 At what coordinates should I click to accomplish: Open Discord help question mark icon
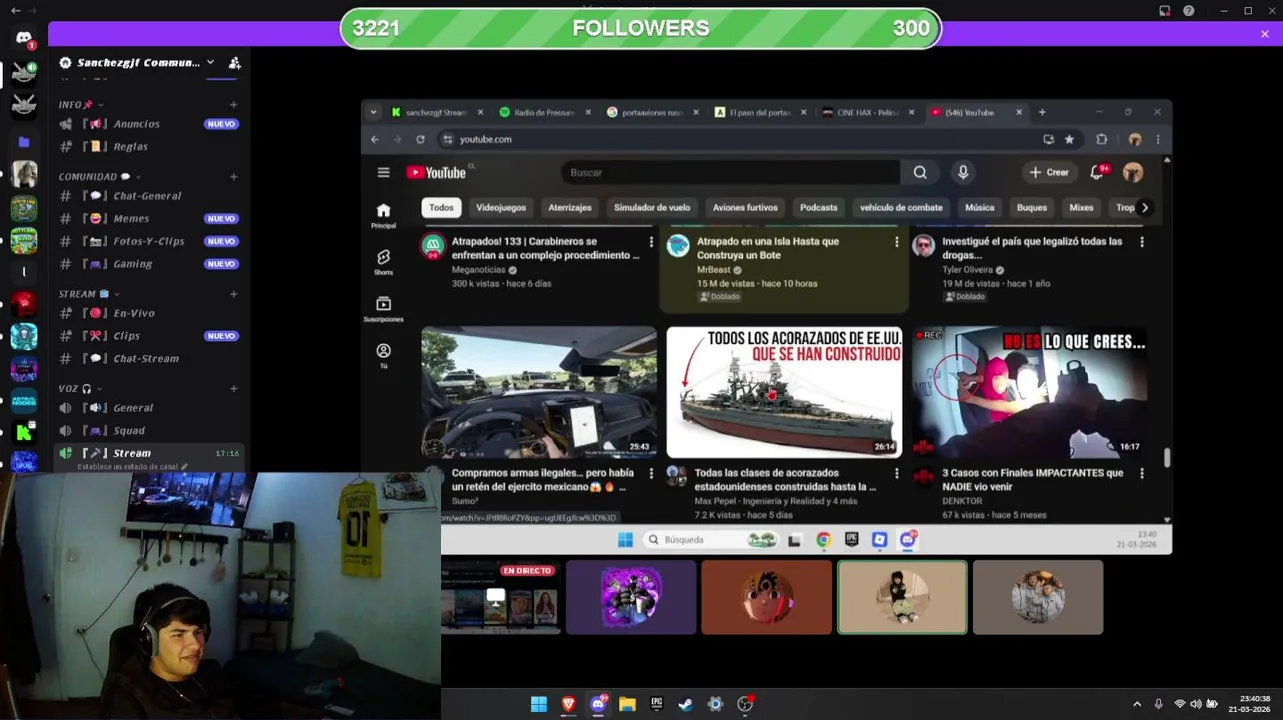point(1188,11)
